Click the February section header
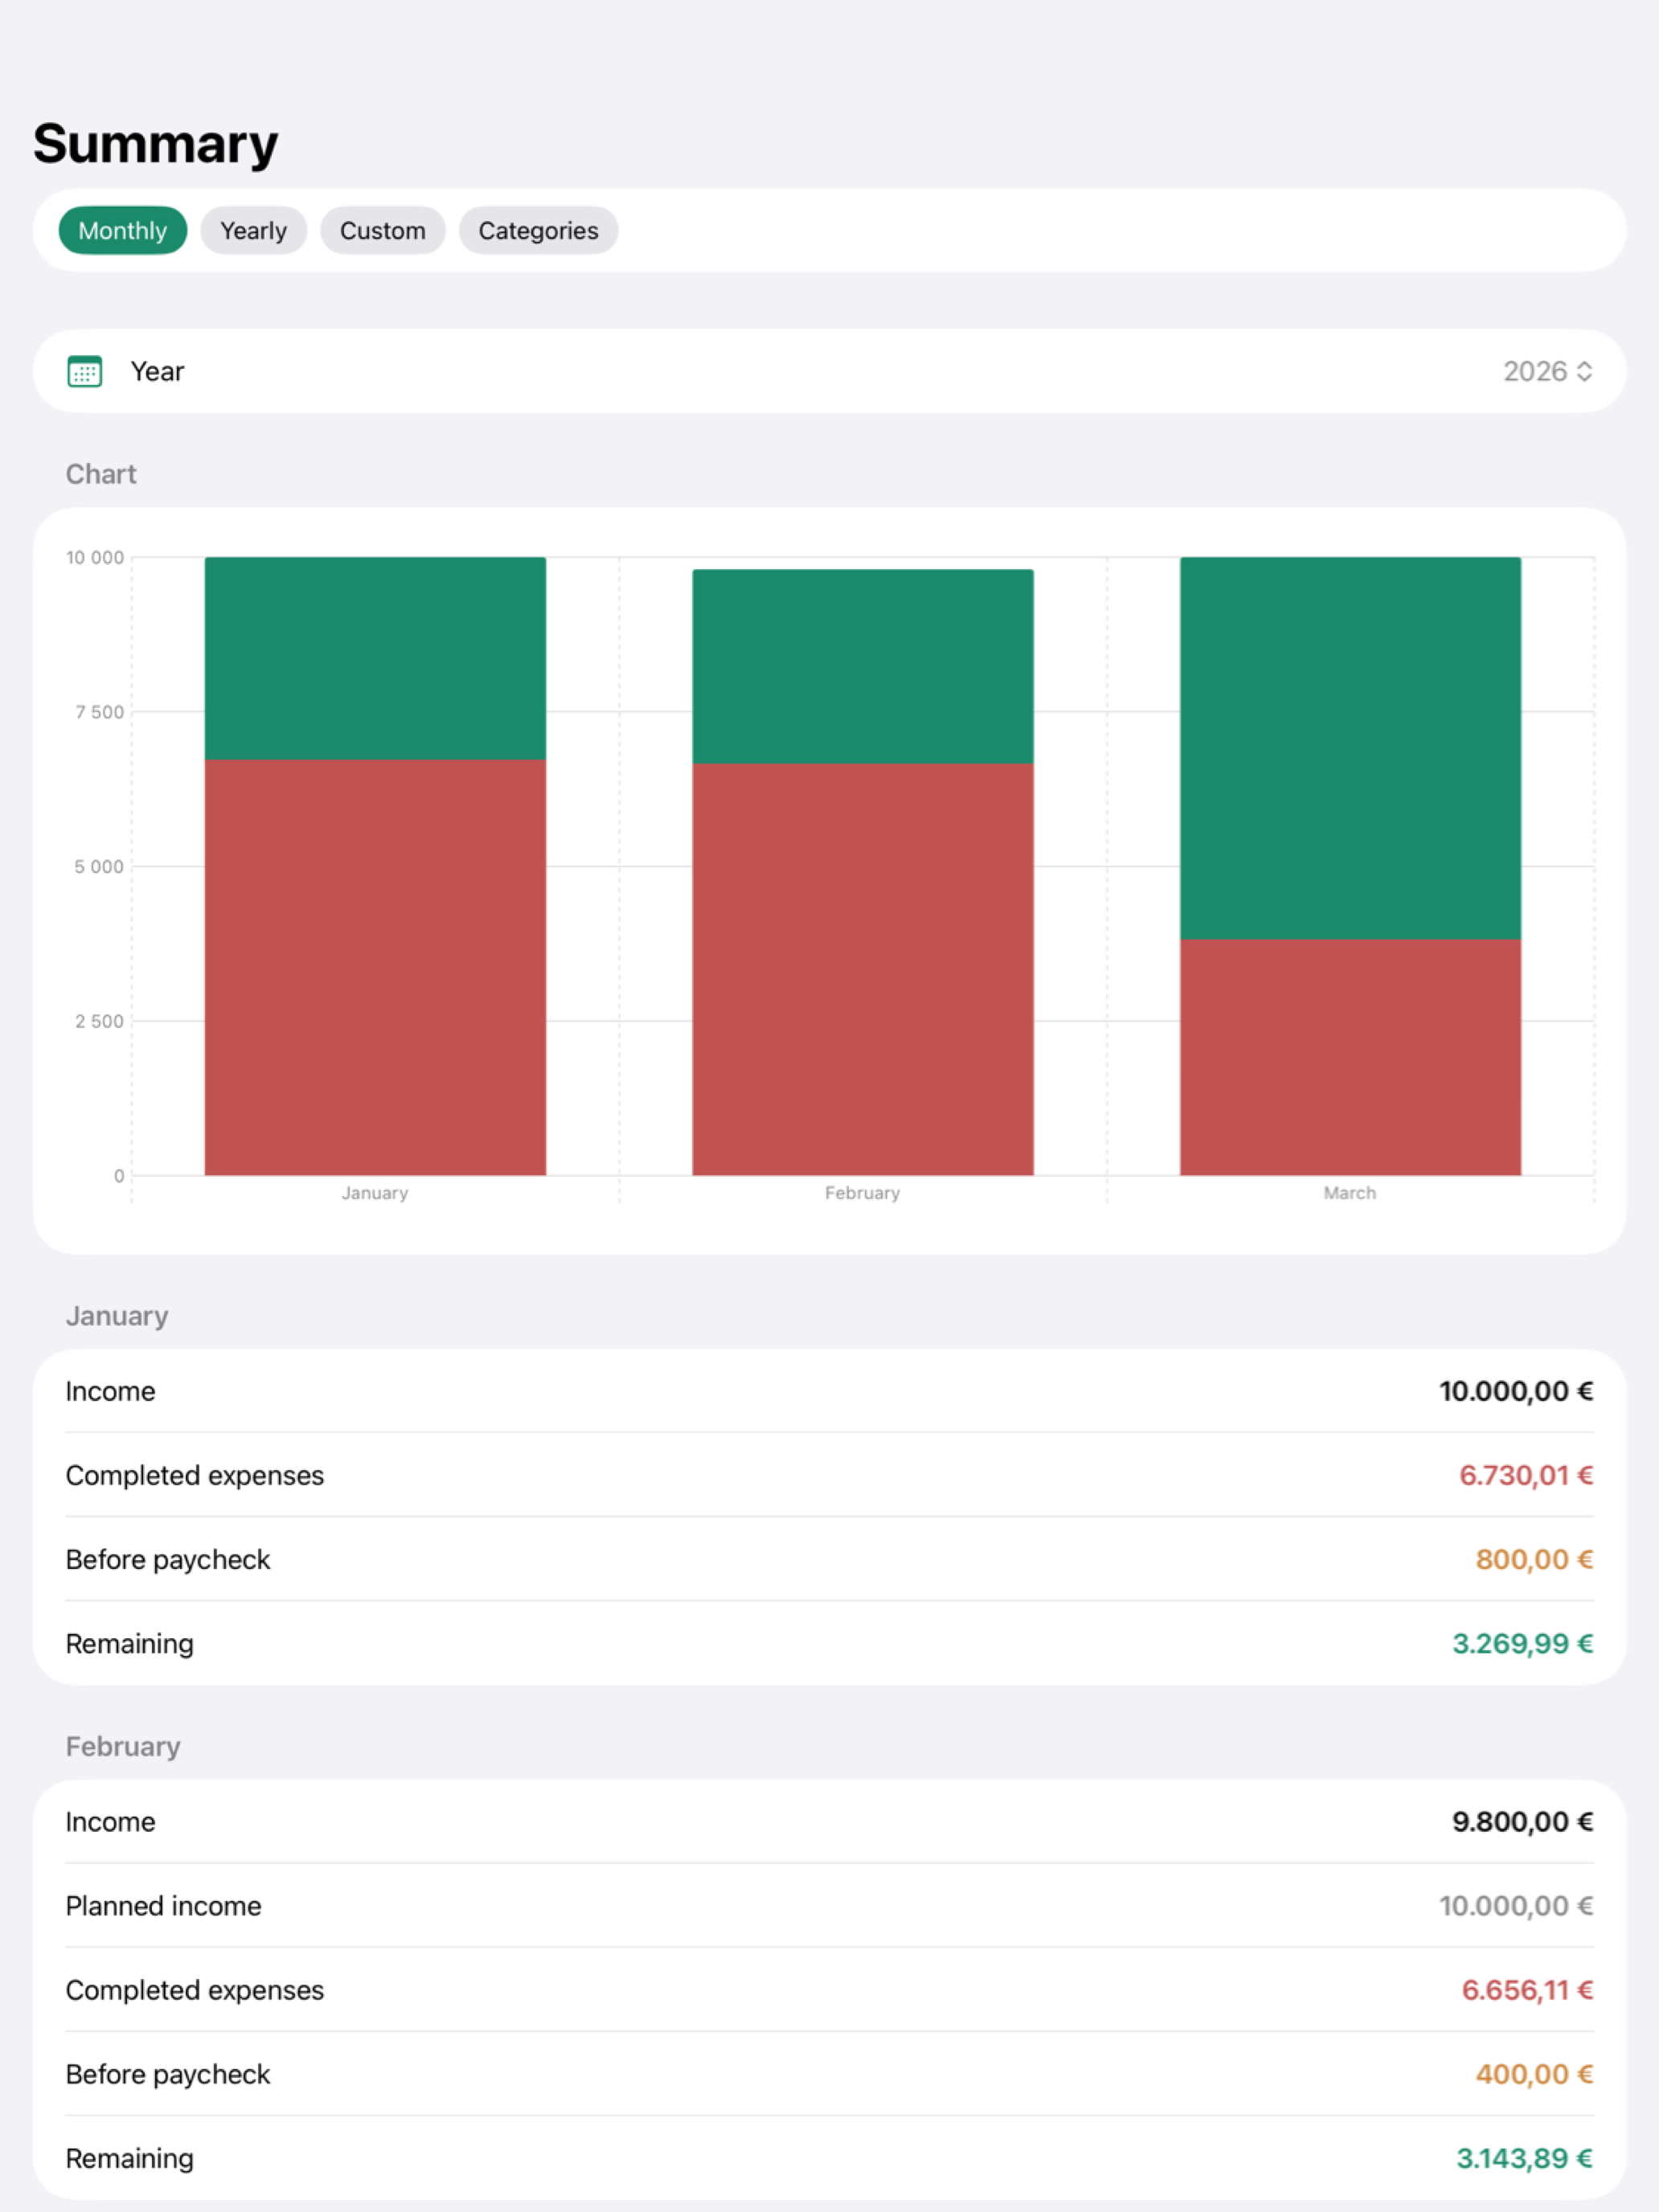The width and height of the screenshot is (1659, 2212). [123, 1746]
